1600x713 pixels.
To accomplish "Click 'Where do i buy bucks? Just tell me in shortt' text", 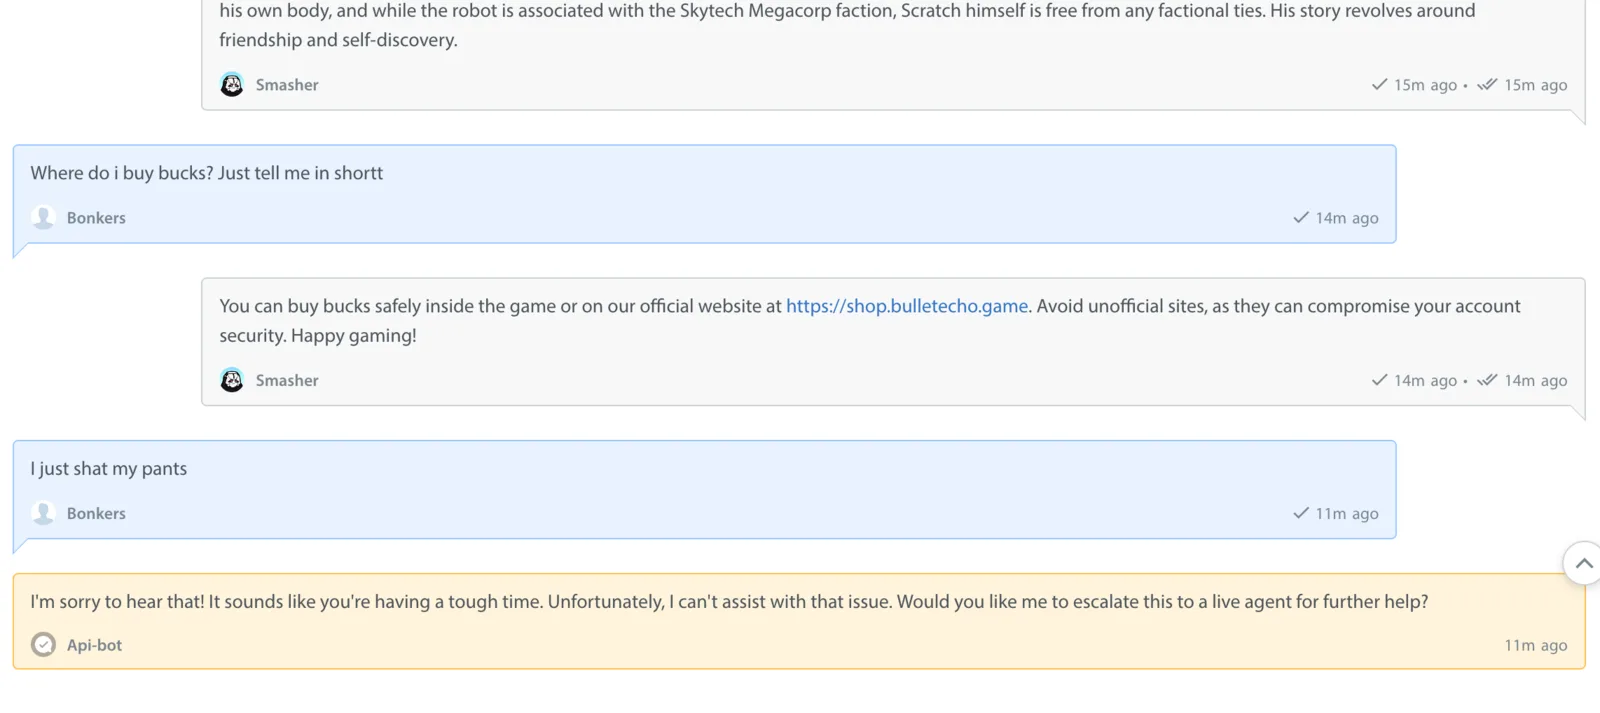I will [206, 173].
